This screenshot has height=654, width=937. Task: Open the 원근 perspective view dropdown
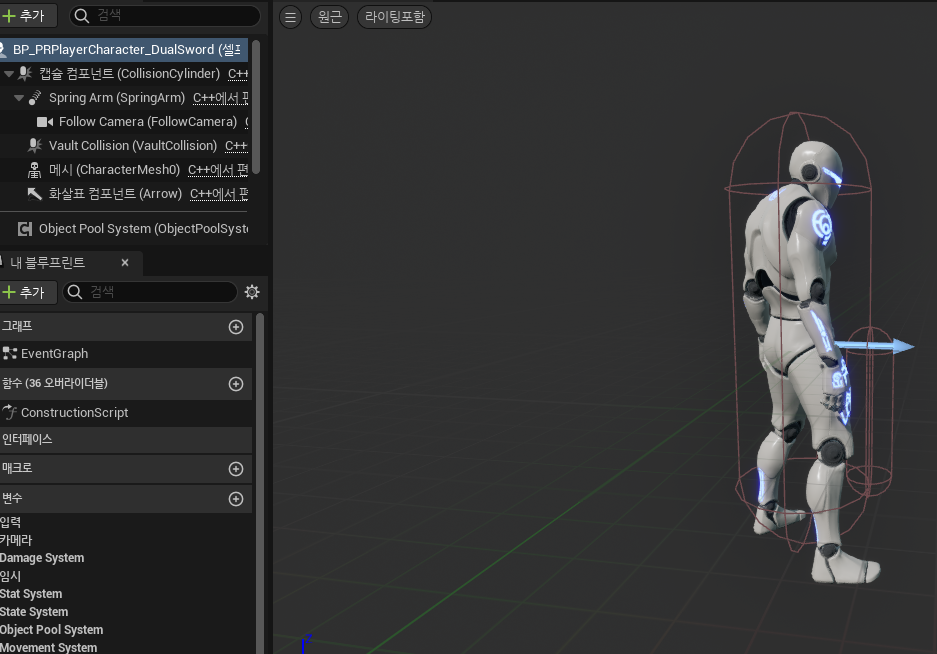click(x=329, y=17)
